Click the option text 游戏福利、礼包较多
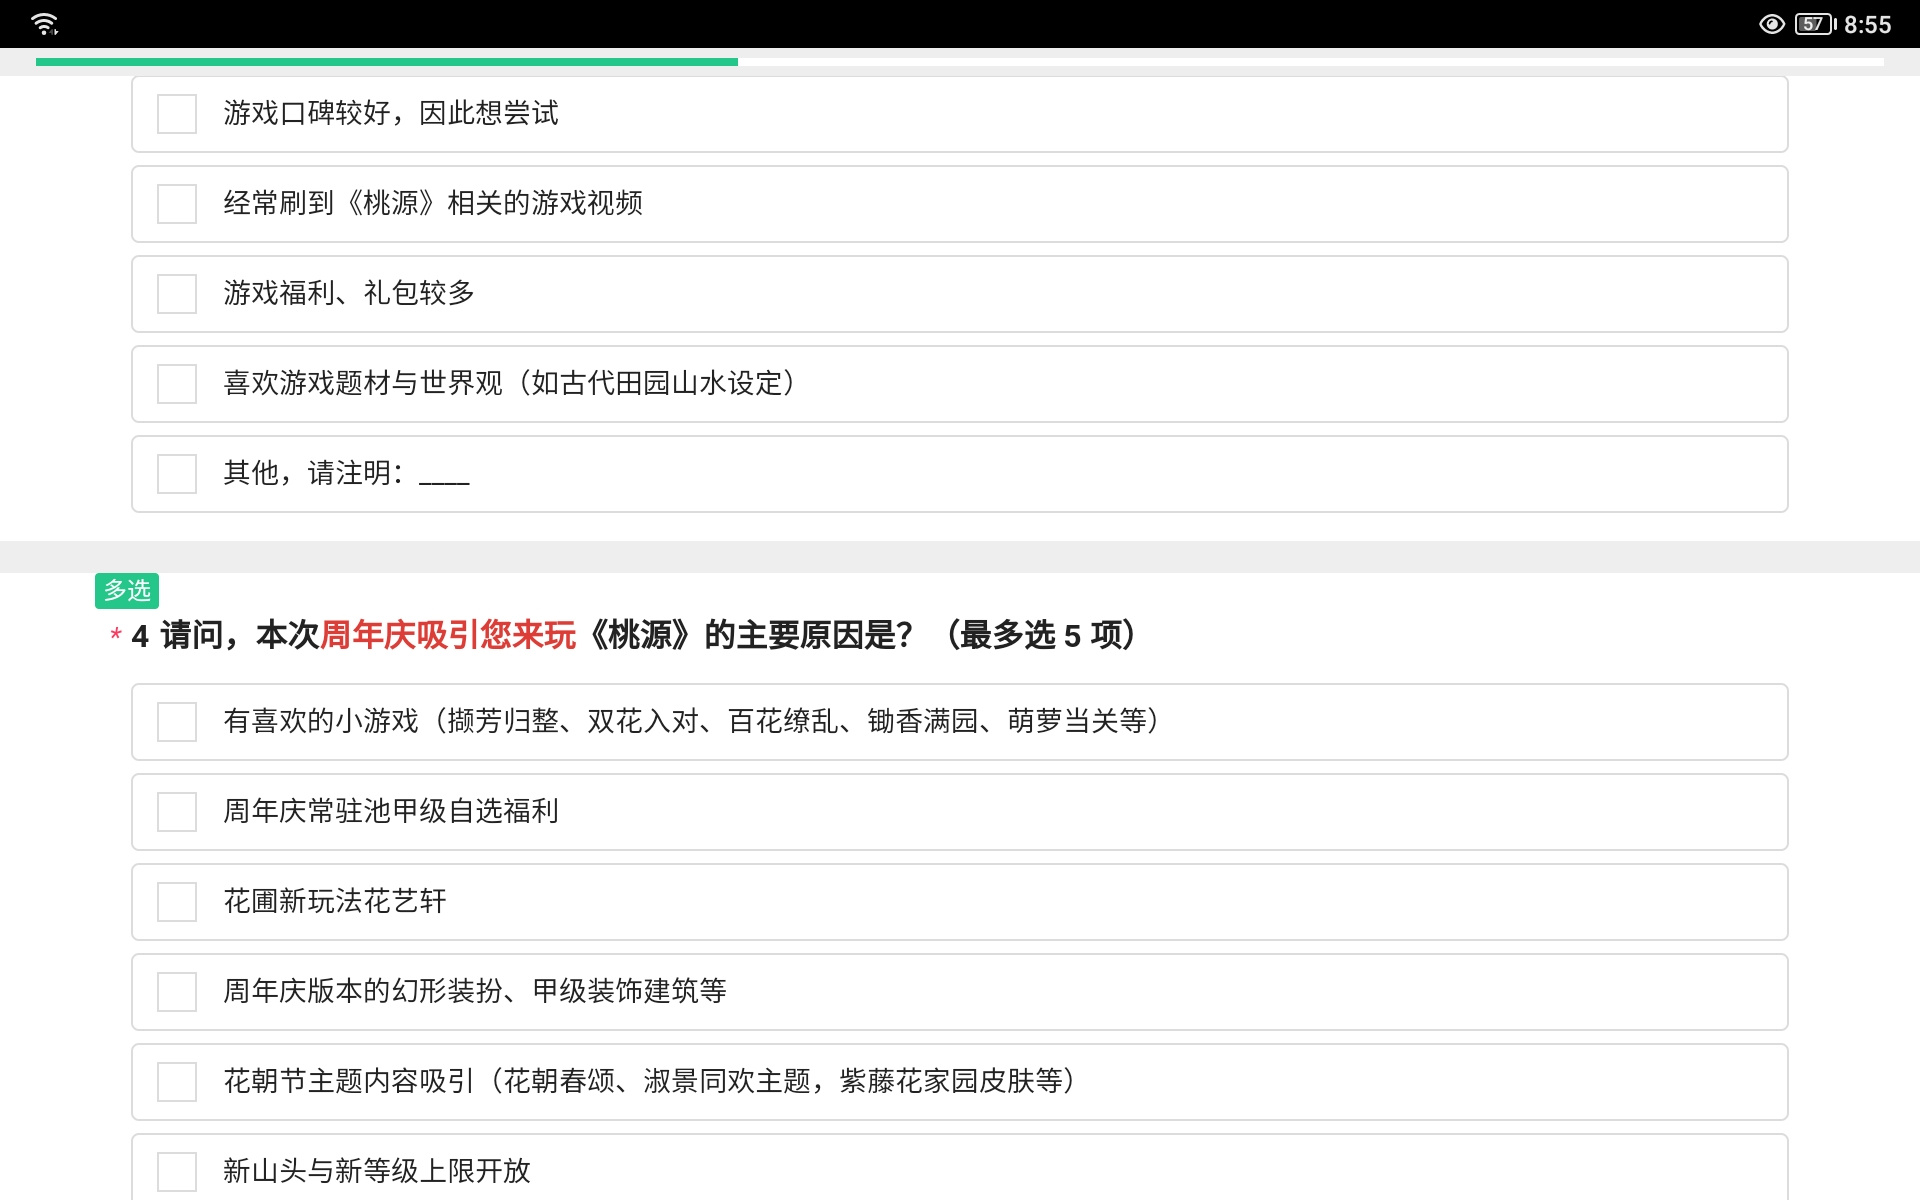Image resolution: width=1920 pixels, height=1200 pixels. pos(349,293)
